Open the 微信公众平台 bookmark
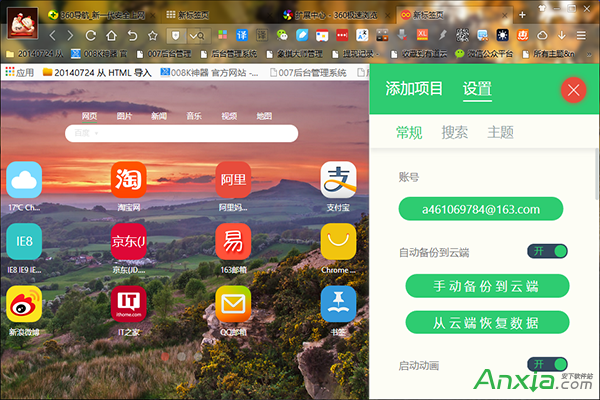600x400 pixels. [x=484, y=54]
